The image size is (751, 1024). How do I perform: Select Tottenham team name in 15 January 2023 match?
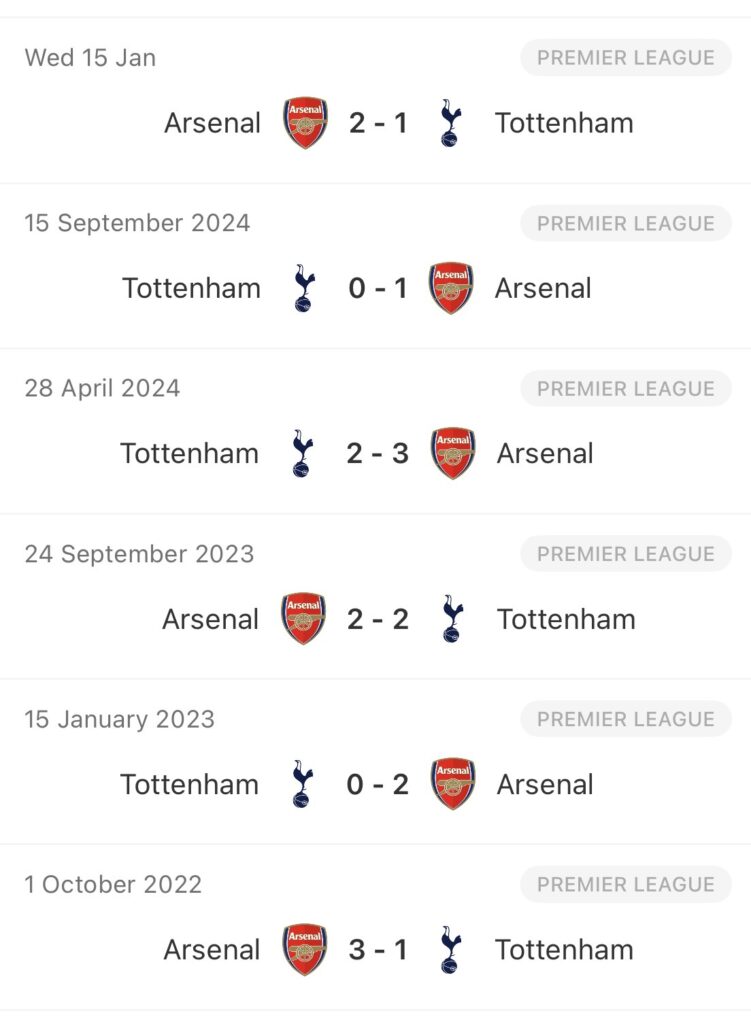(190, 785)
